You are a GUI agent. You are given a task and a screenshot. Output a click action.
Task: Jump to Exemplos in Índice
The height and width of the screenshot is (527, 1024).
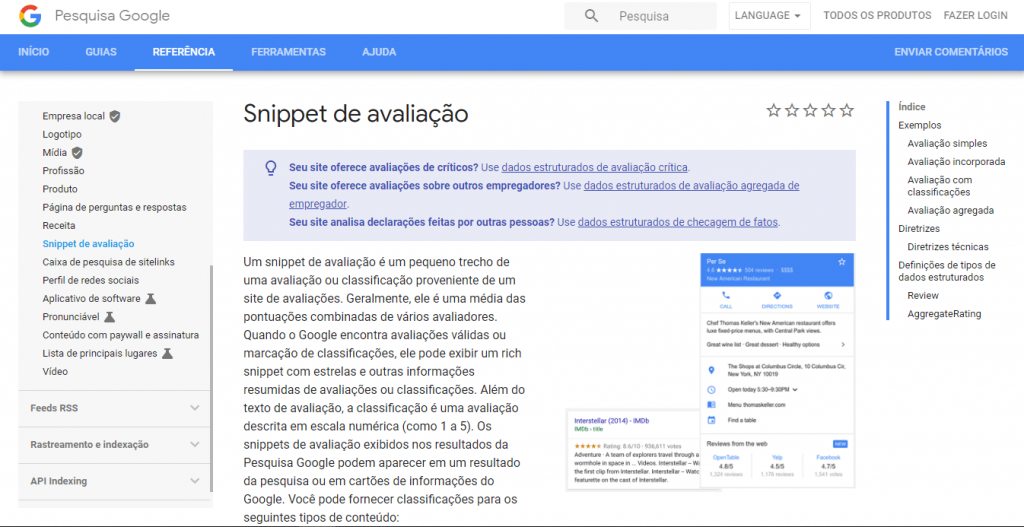920,125
